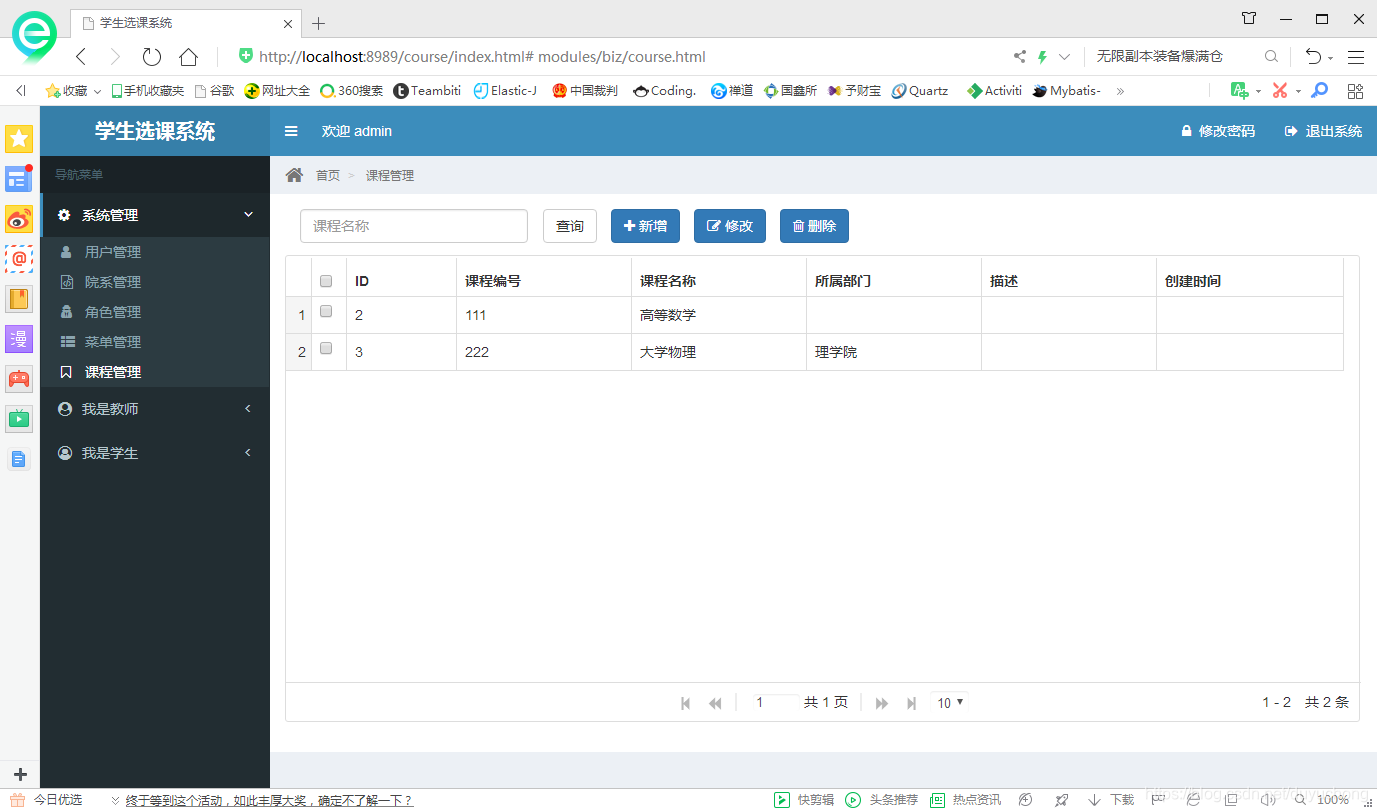Open the rows-per-page dropdown showing 10
The image size is (1377, 812).
pyautogui.click(x=950, y=703)
